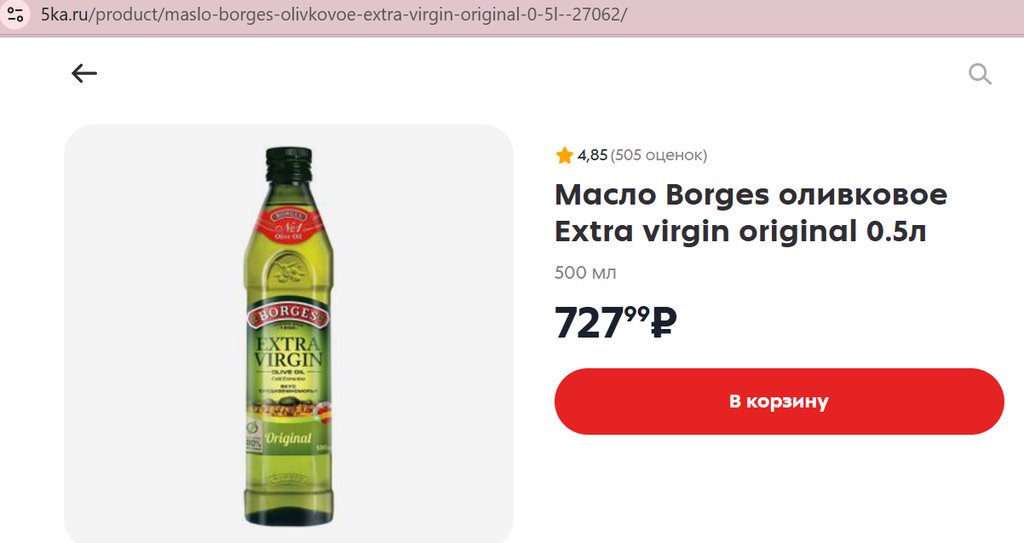
Task: Click the 4,85 rating value
Action: [592, 156]
